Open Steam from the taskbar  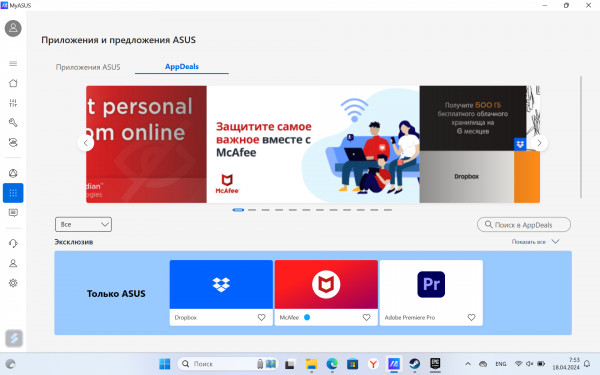pos(414,364)
